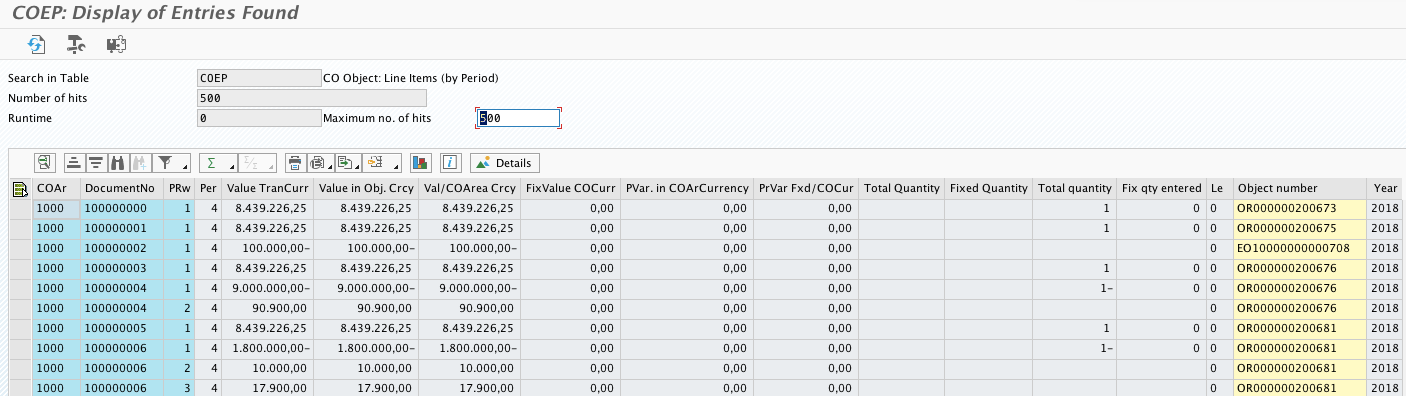
Task: Click the 100.000,00- Value TranCurr cell
Action: coord(267,248)
